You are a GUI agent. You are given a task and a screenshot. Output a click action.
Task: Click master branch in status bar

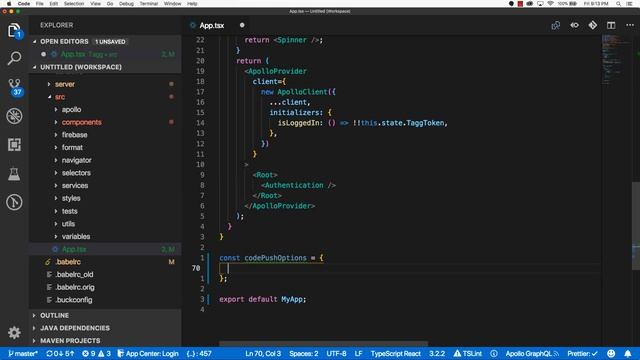[23, 353]
